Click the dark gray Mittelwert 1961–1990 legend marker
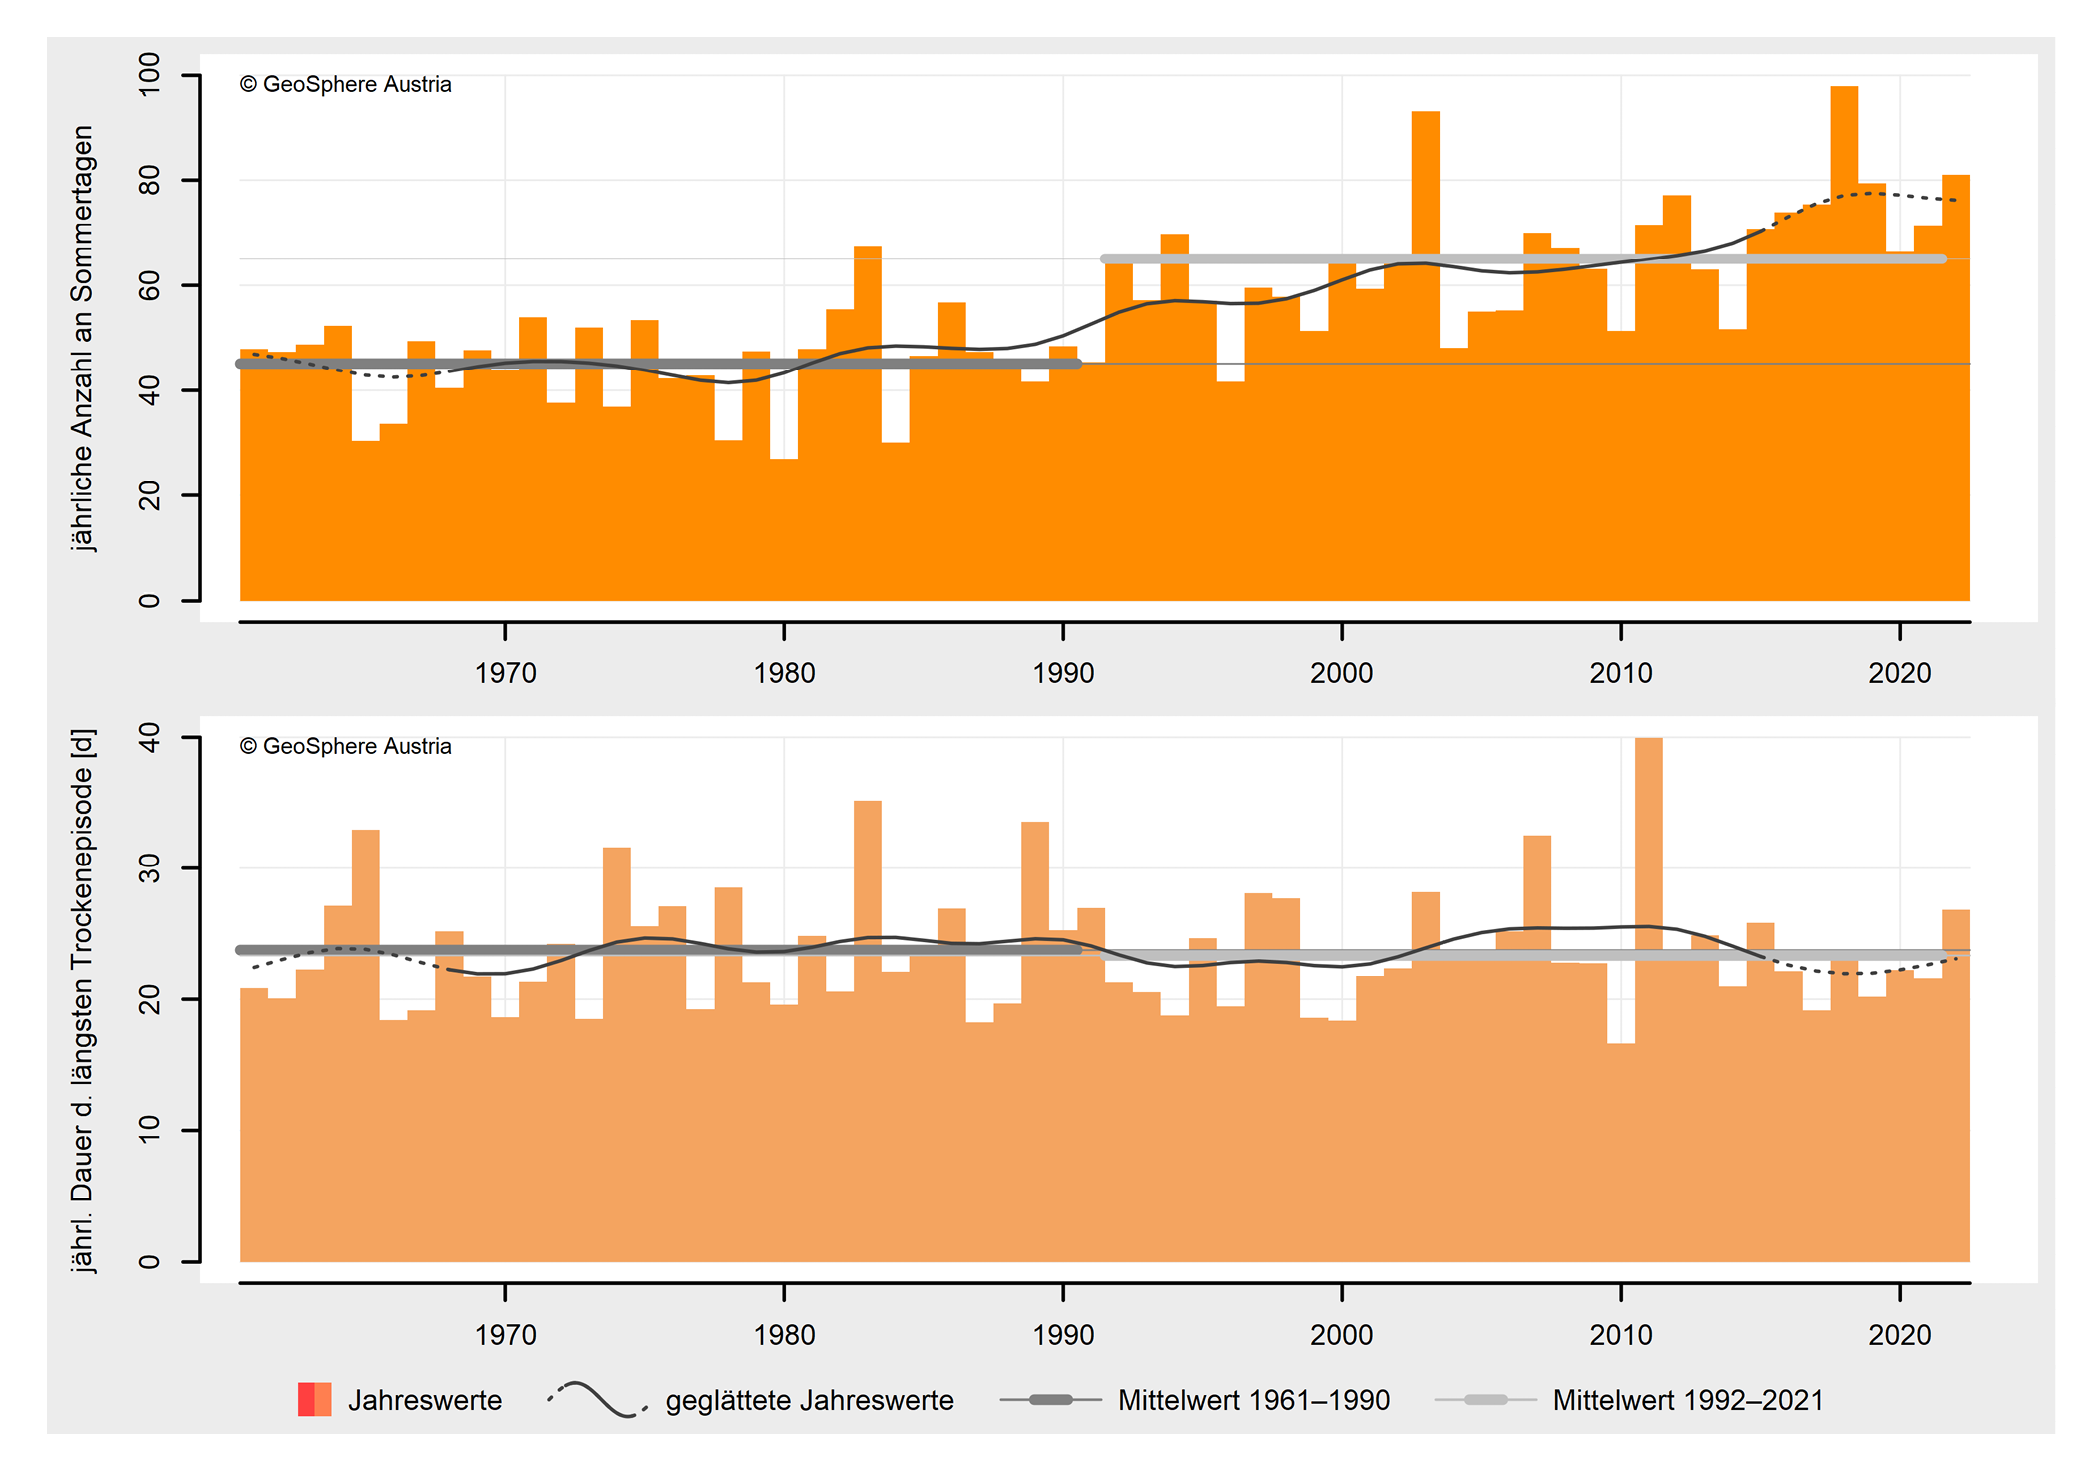 click(x=1050, y=1399)
